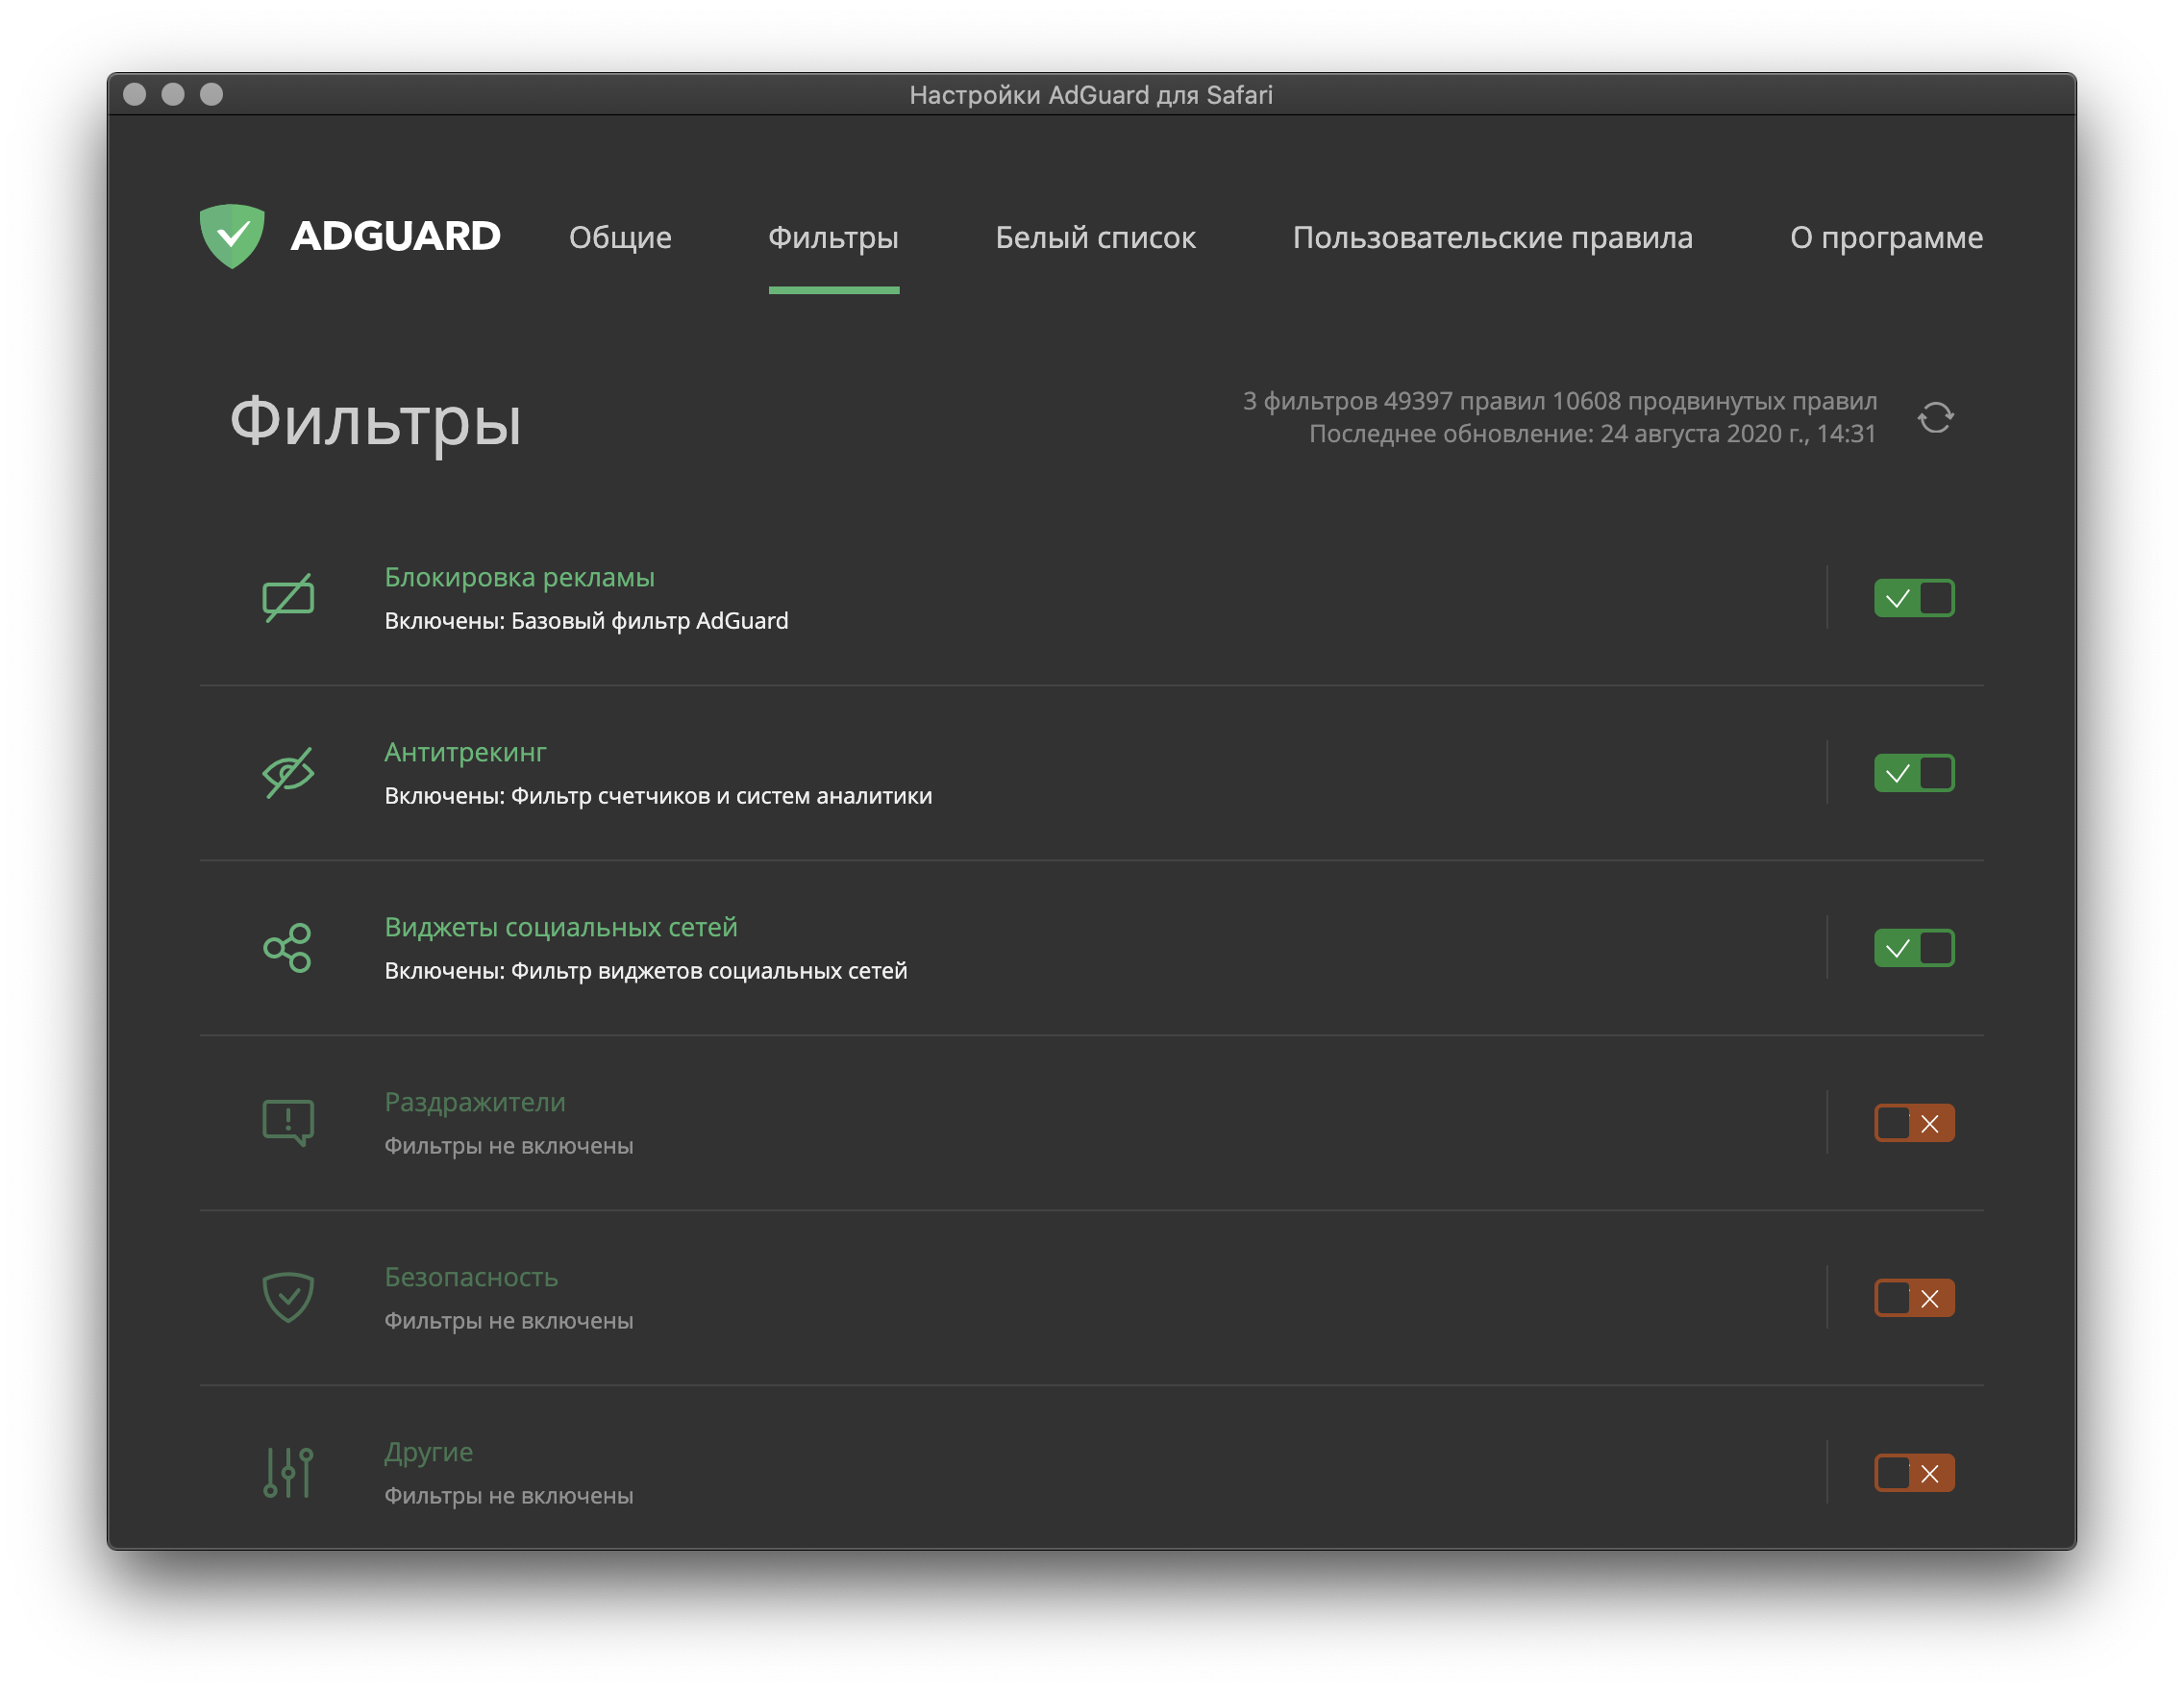Click the Фильтры page heading
The width and height of the screenshot is (2184, 1692).
click(x=375, y=421)
